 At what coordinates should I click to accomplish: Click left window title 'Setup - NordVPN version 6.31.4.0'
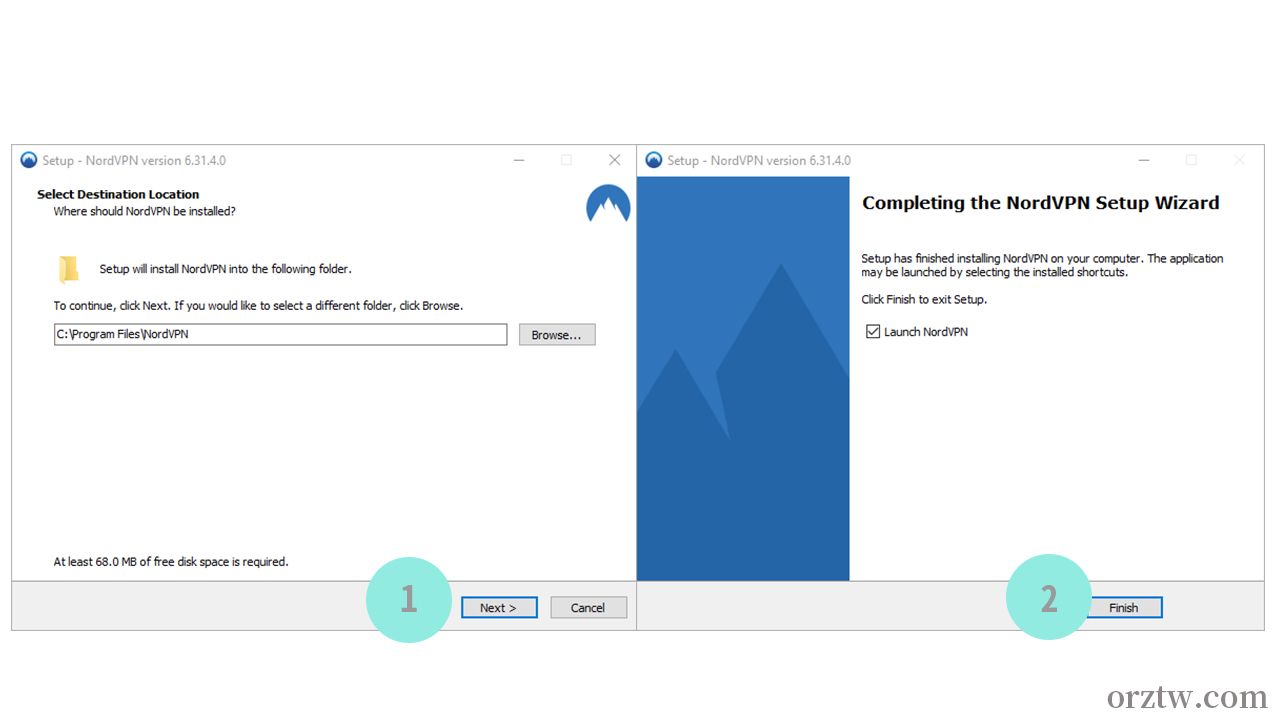click(134, 160)
